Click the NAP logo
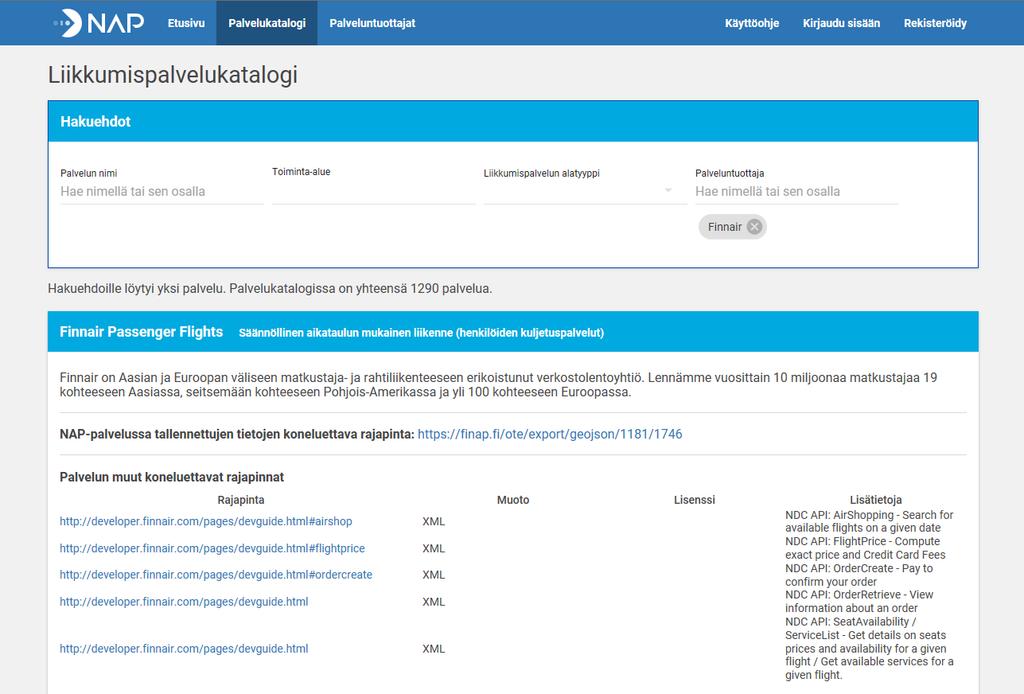Screen dimensions: 1024x694 (98, 23)
